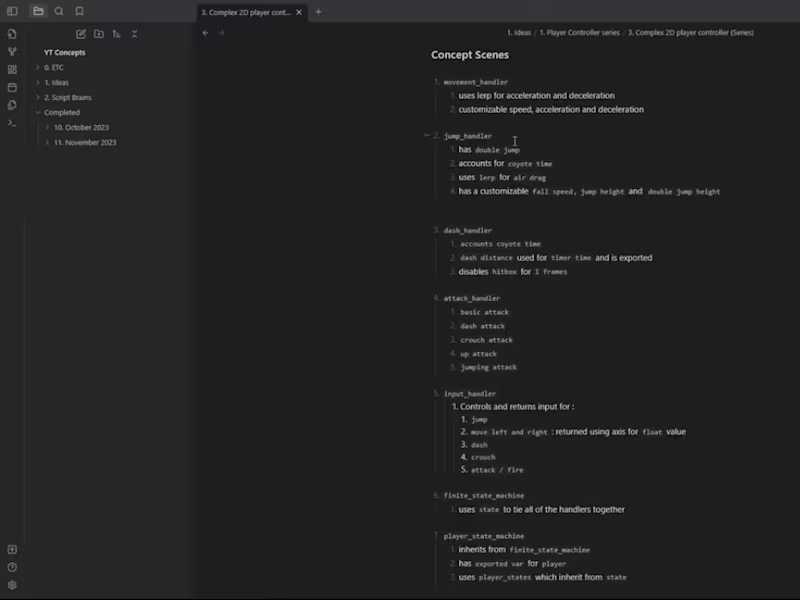Open graph view from ribbon
This screenshot has width=800, height=600.
point(12,51)
